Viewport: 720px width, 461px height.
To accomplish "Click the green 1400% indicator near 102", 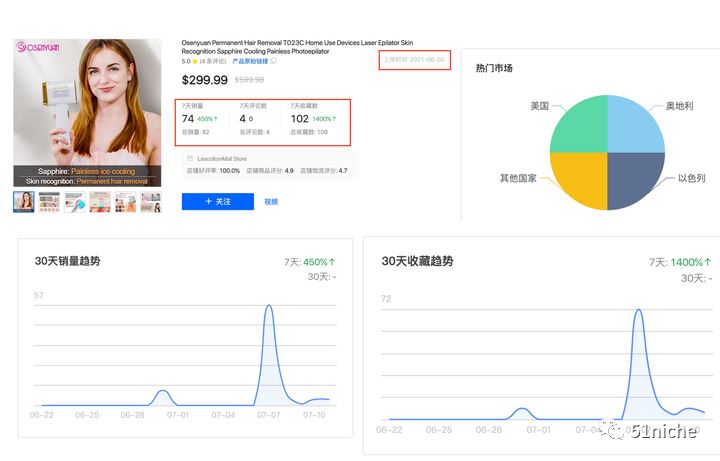I will (x=324, y=119).
